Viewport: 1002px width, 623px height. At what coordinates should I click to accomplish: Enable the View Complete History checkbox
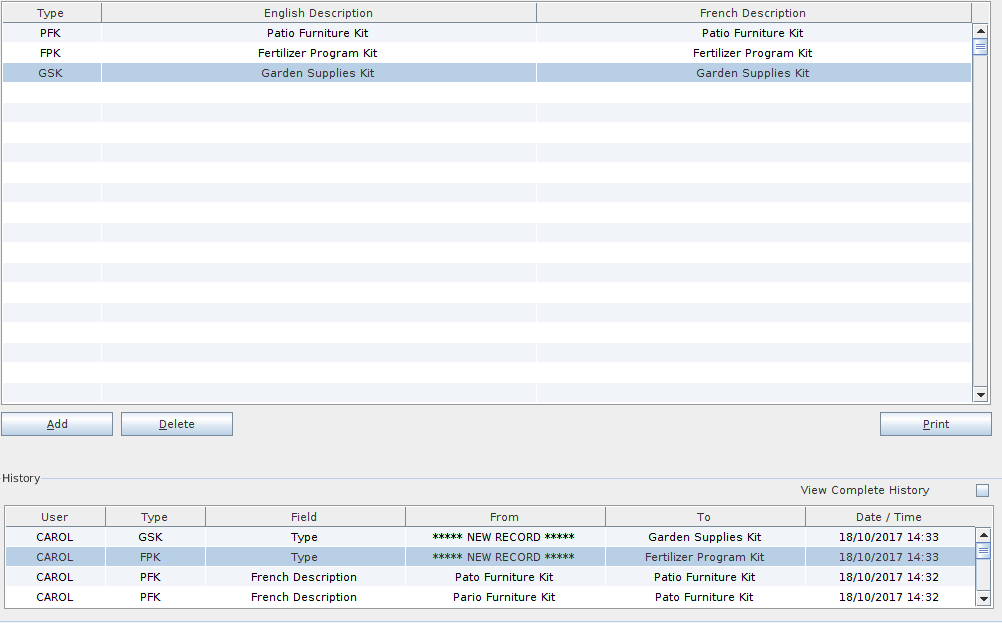[x=982, y=490]
